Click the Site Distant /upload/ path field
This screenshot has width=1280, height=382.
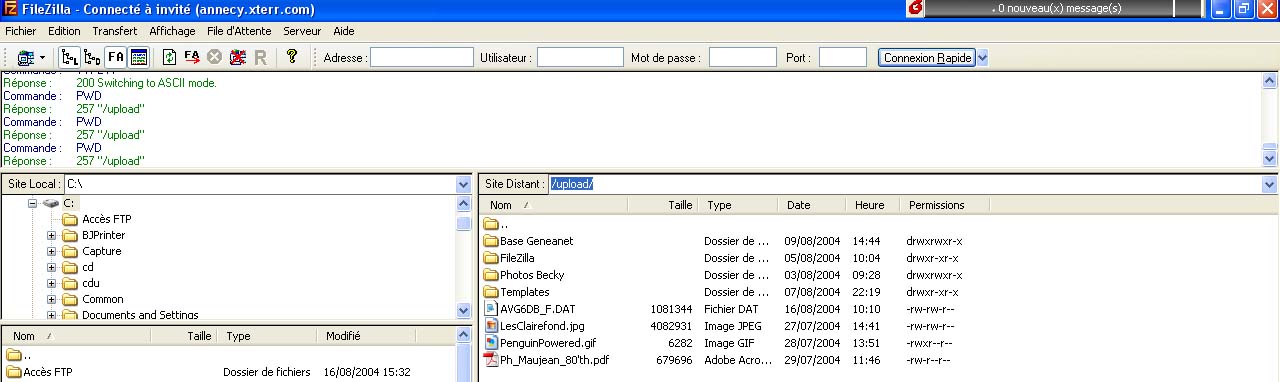tap(905, 185)
